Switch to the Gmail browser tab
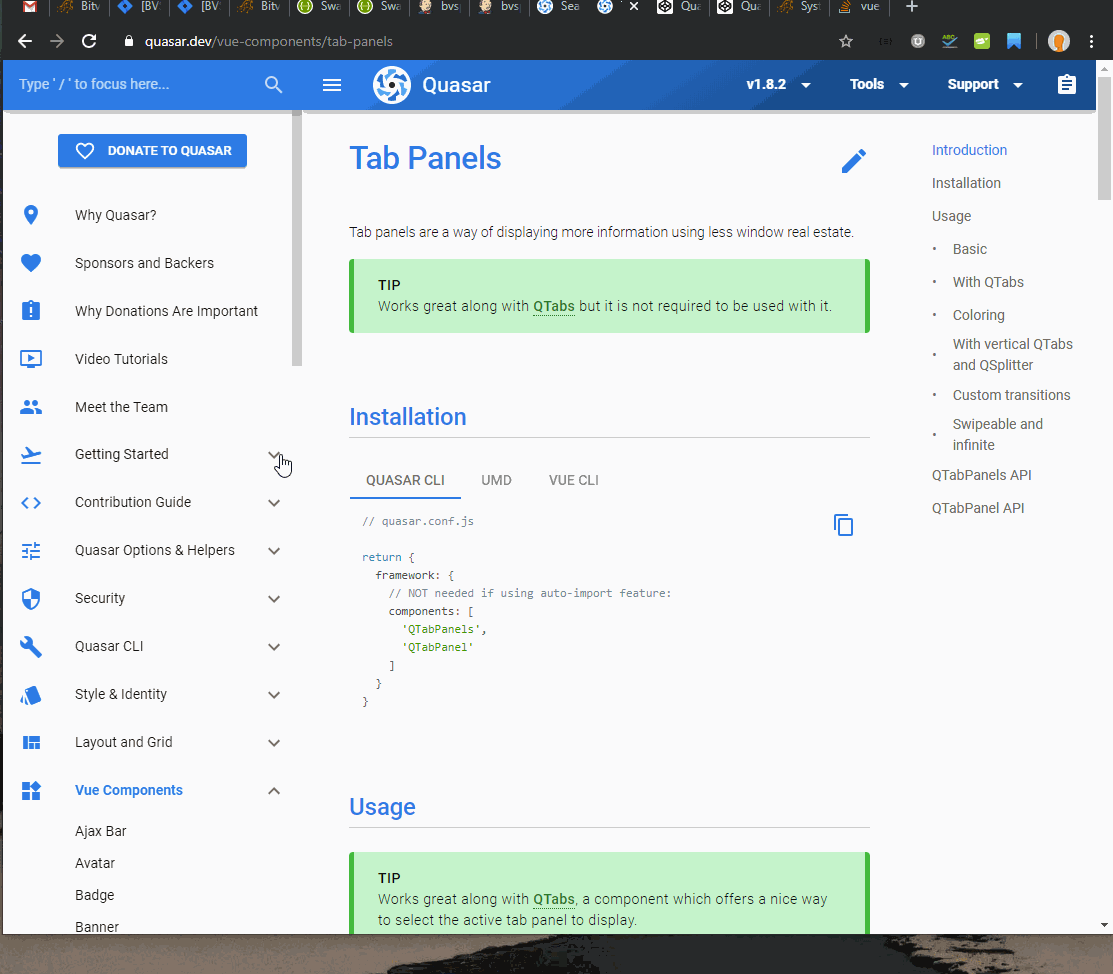The width and height of the screenshot is (1113, 974). [29, 6]
